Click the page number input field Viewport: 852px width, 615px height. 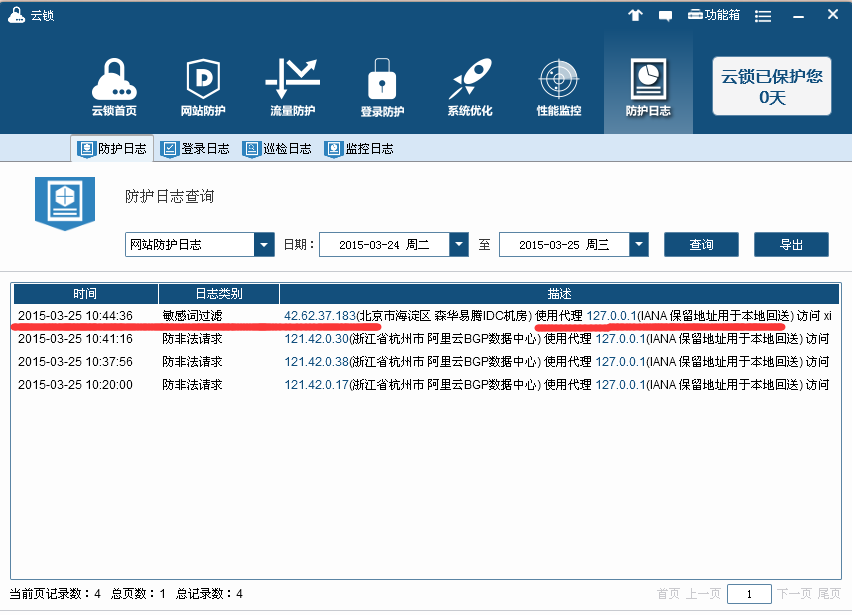pos(748,594)
